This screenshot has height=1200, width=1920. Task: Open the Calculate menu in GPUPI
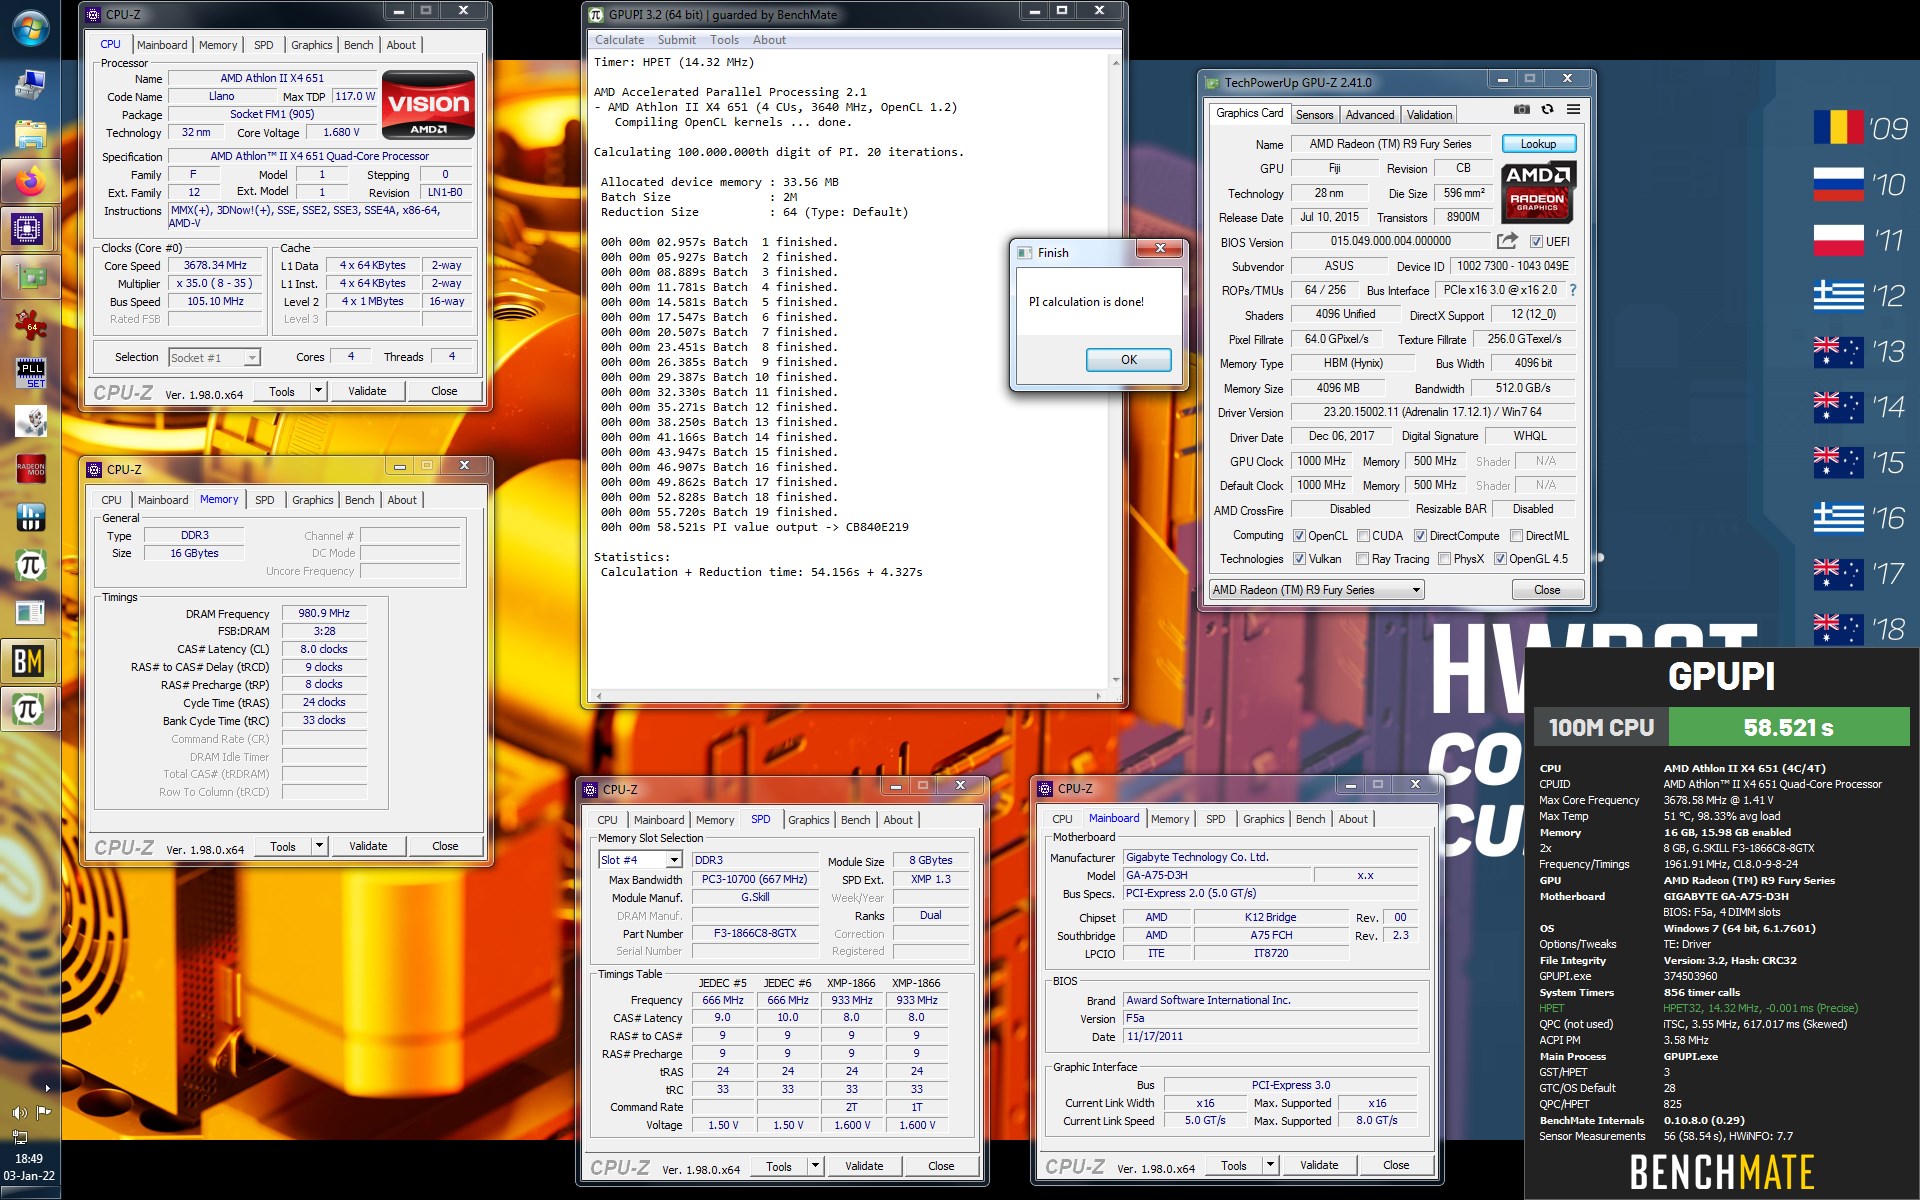pos(619,40)
